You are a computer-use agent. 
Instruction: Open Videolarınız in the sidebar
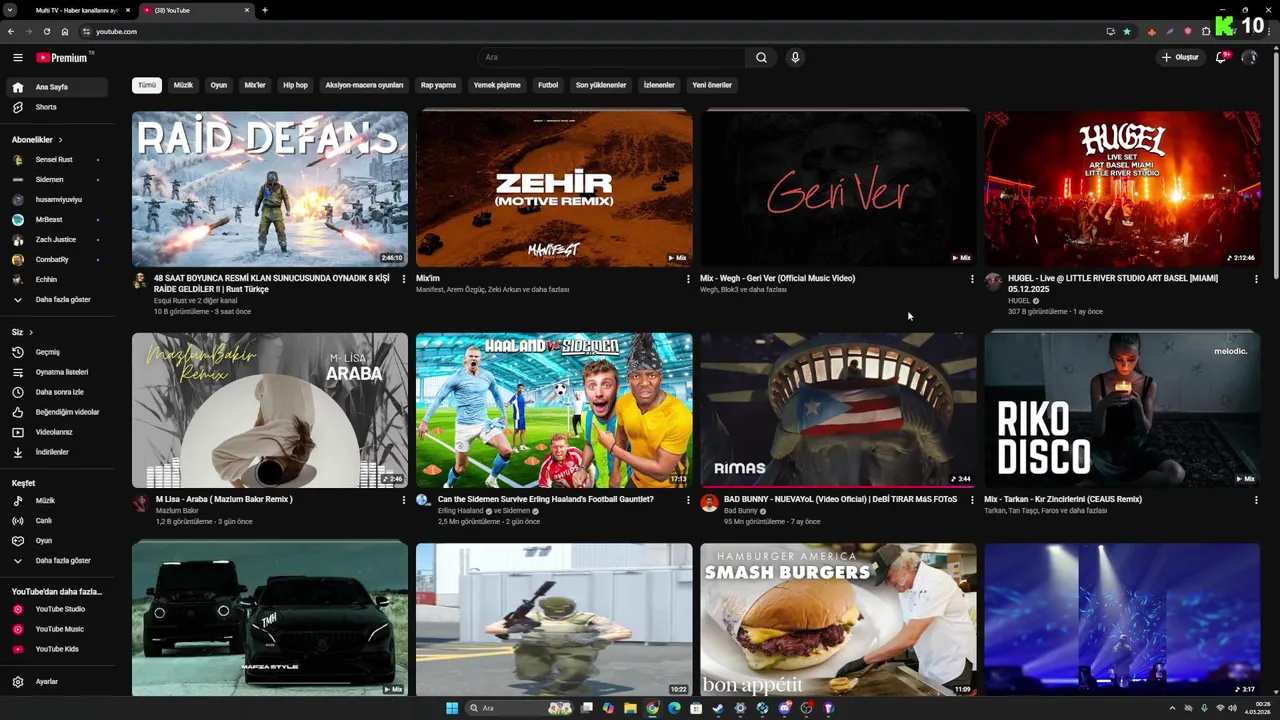pyautogui.click(x=56, y=432)
